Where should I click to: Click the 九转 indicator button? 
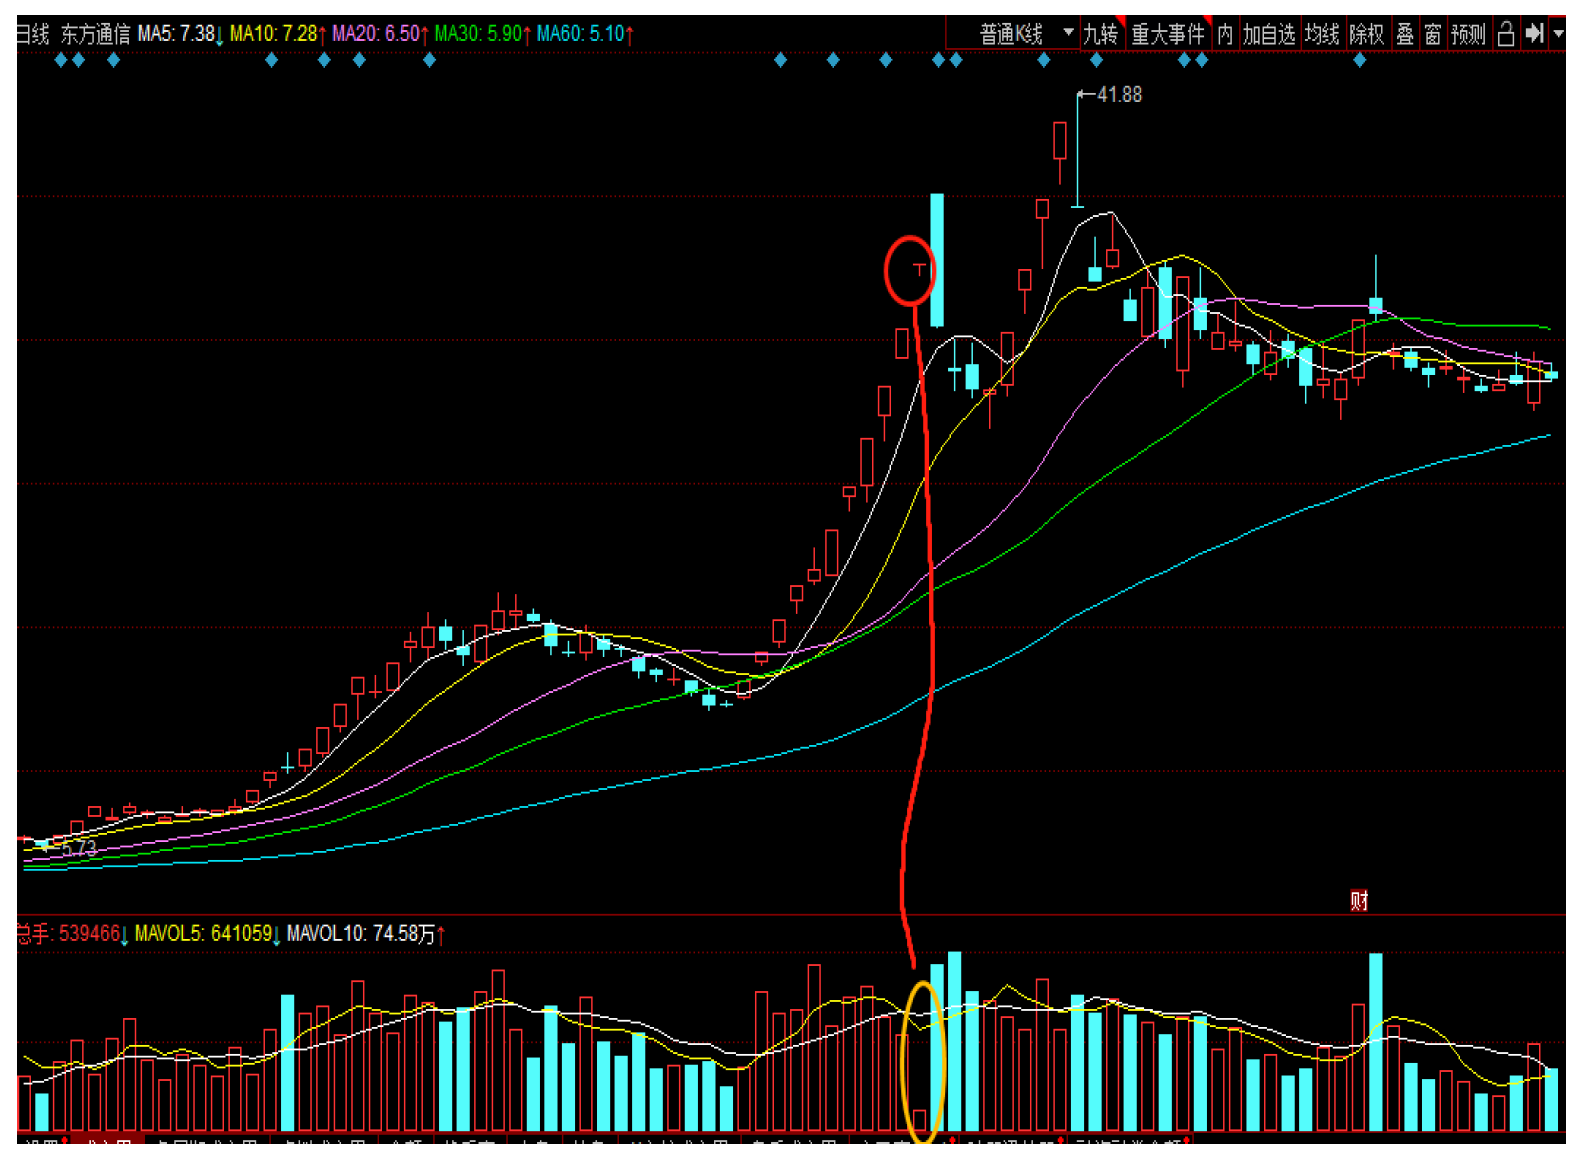coord(1100,34)
